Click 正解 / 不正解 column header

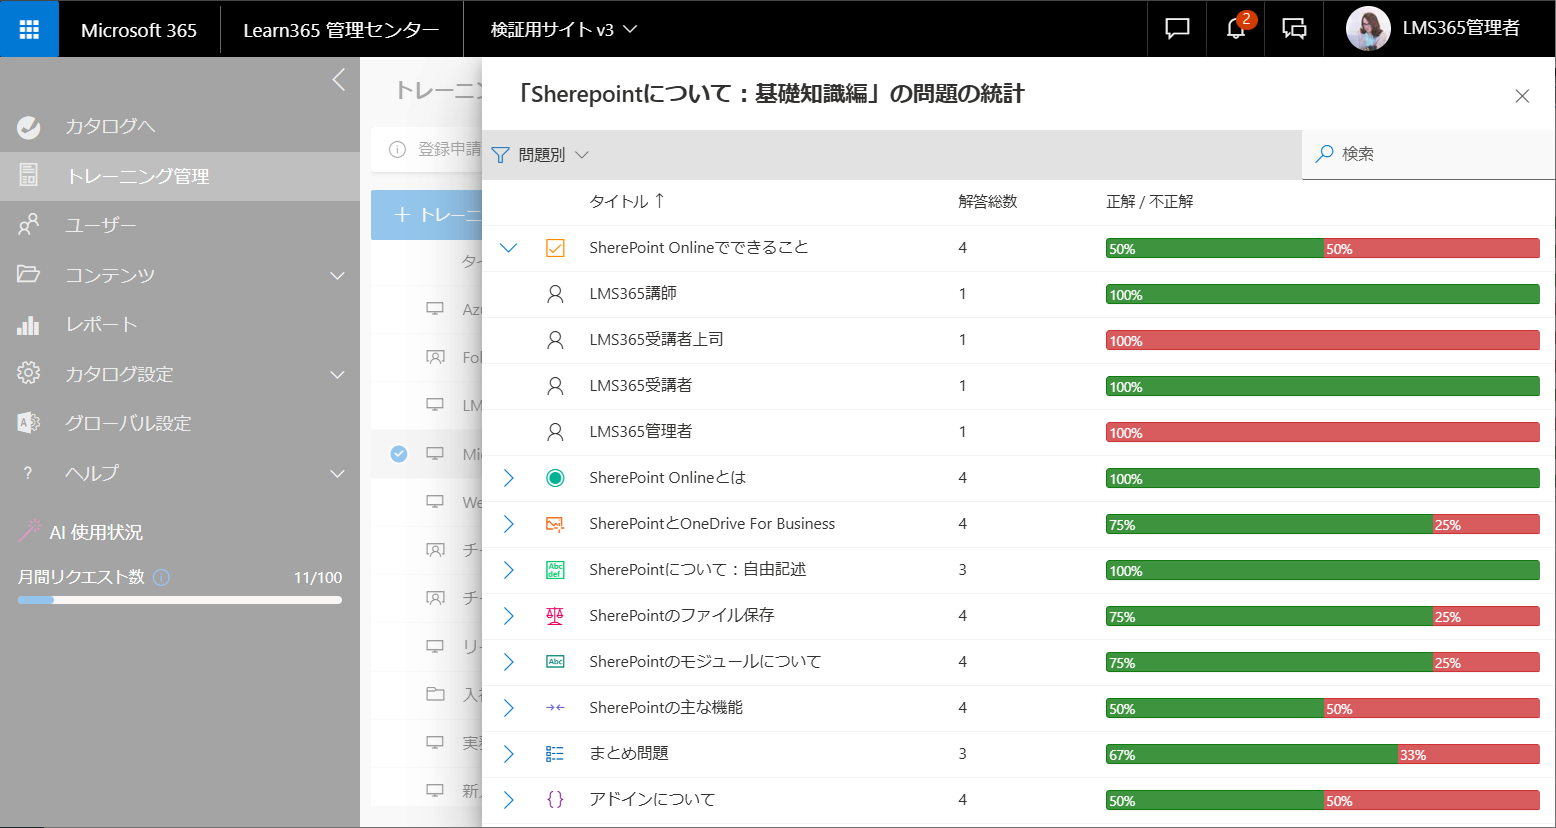point(1150,201)
